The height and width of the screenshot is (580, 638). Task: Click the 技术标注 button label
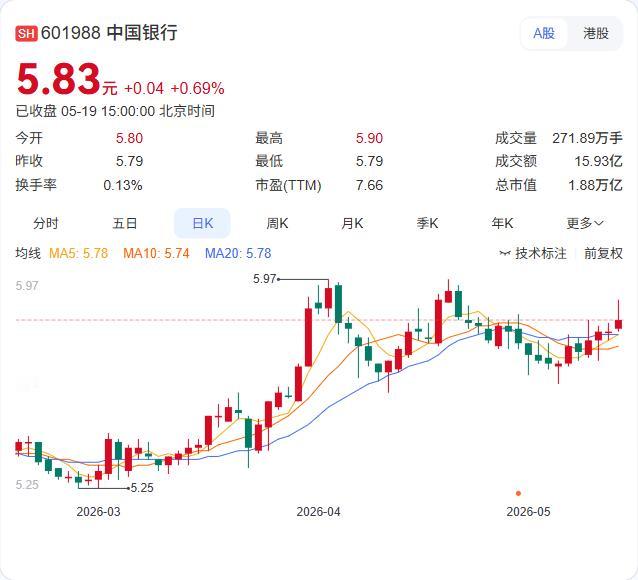point(541,254)
